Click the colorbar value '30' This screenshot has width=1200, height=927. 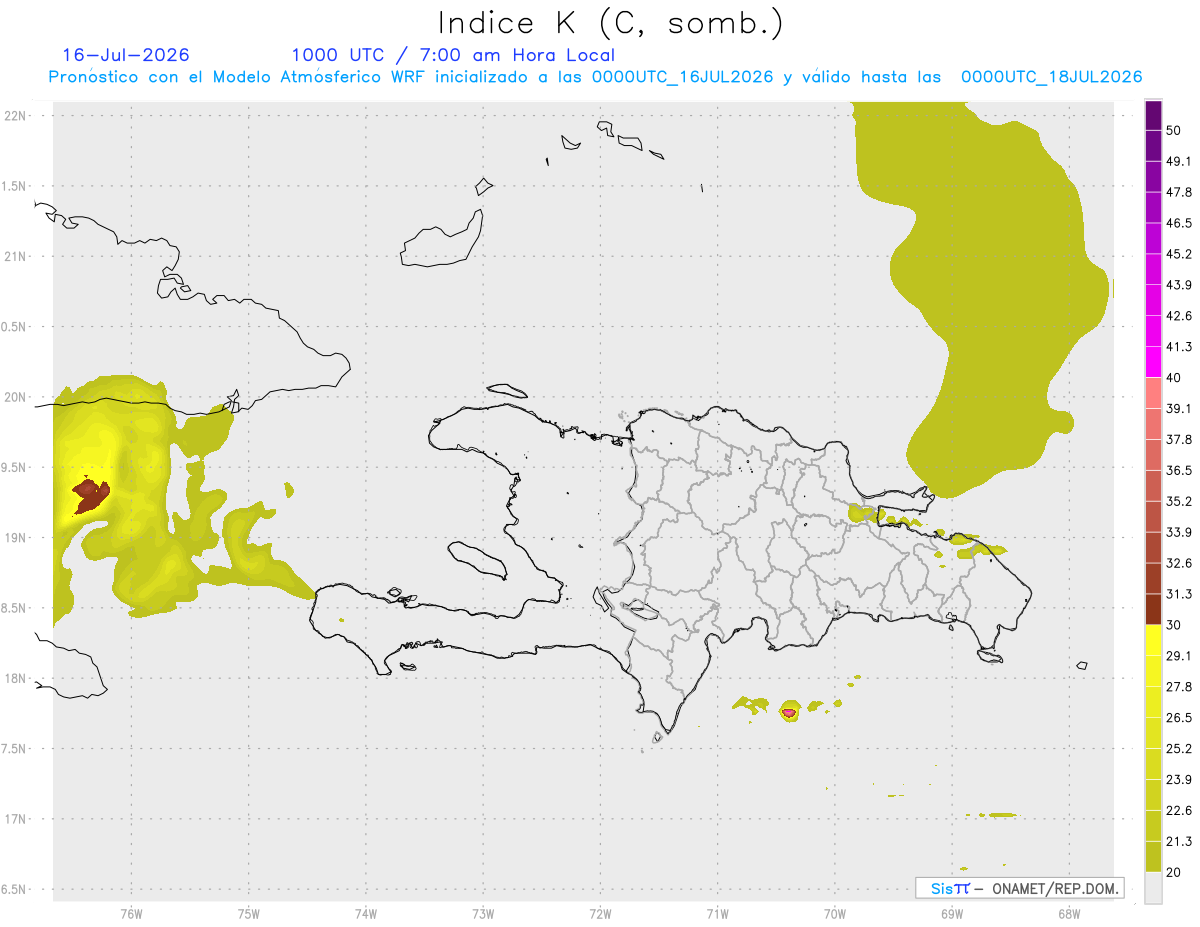[x=1175, y=625]
